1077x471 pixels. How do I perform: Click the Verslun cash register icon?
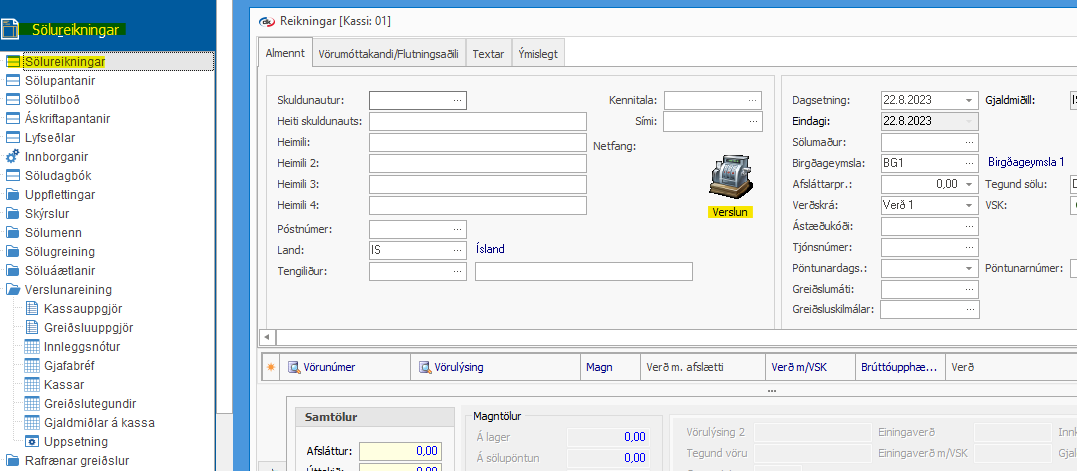pos(729,178)
